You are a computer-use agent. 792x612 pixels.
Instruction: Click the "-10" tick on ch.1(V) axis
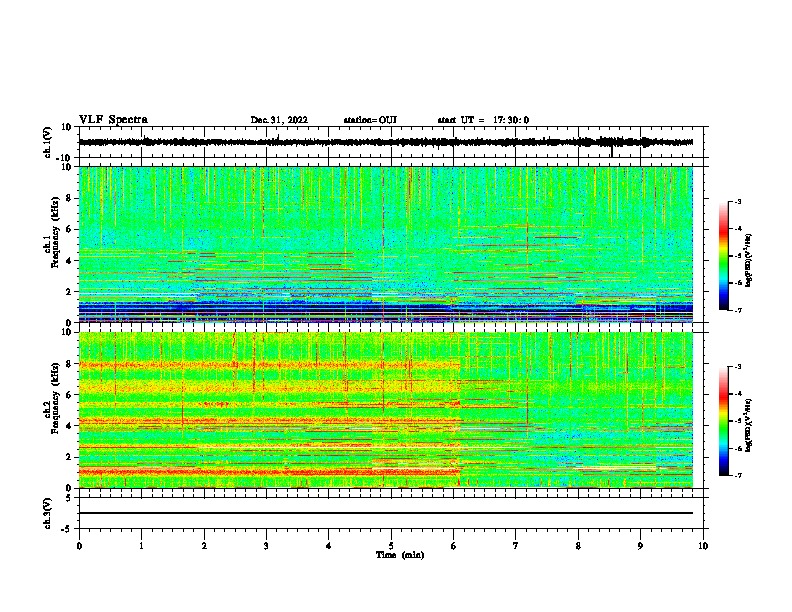65,158
